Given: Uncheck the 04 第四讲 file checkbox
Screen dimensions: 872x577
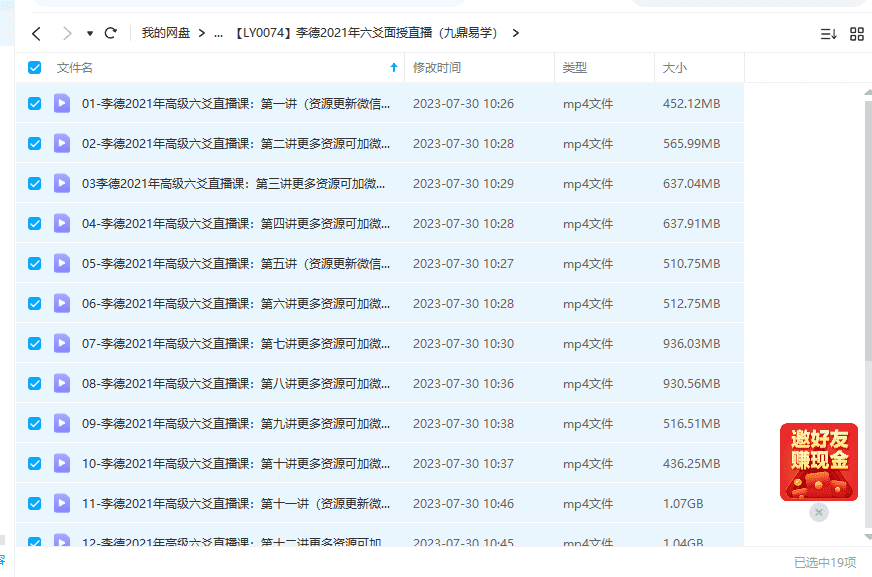Looking at the screenshot, I should coord(35,223).
